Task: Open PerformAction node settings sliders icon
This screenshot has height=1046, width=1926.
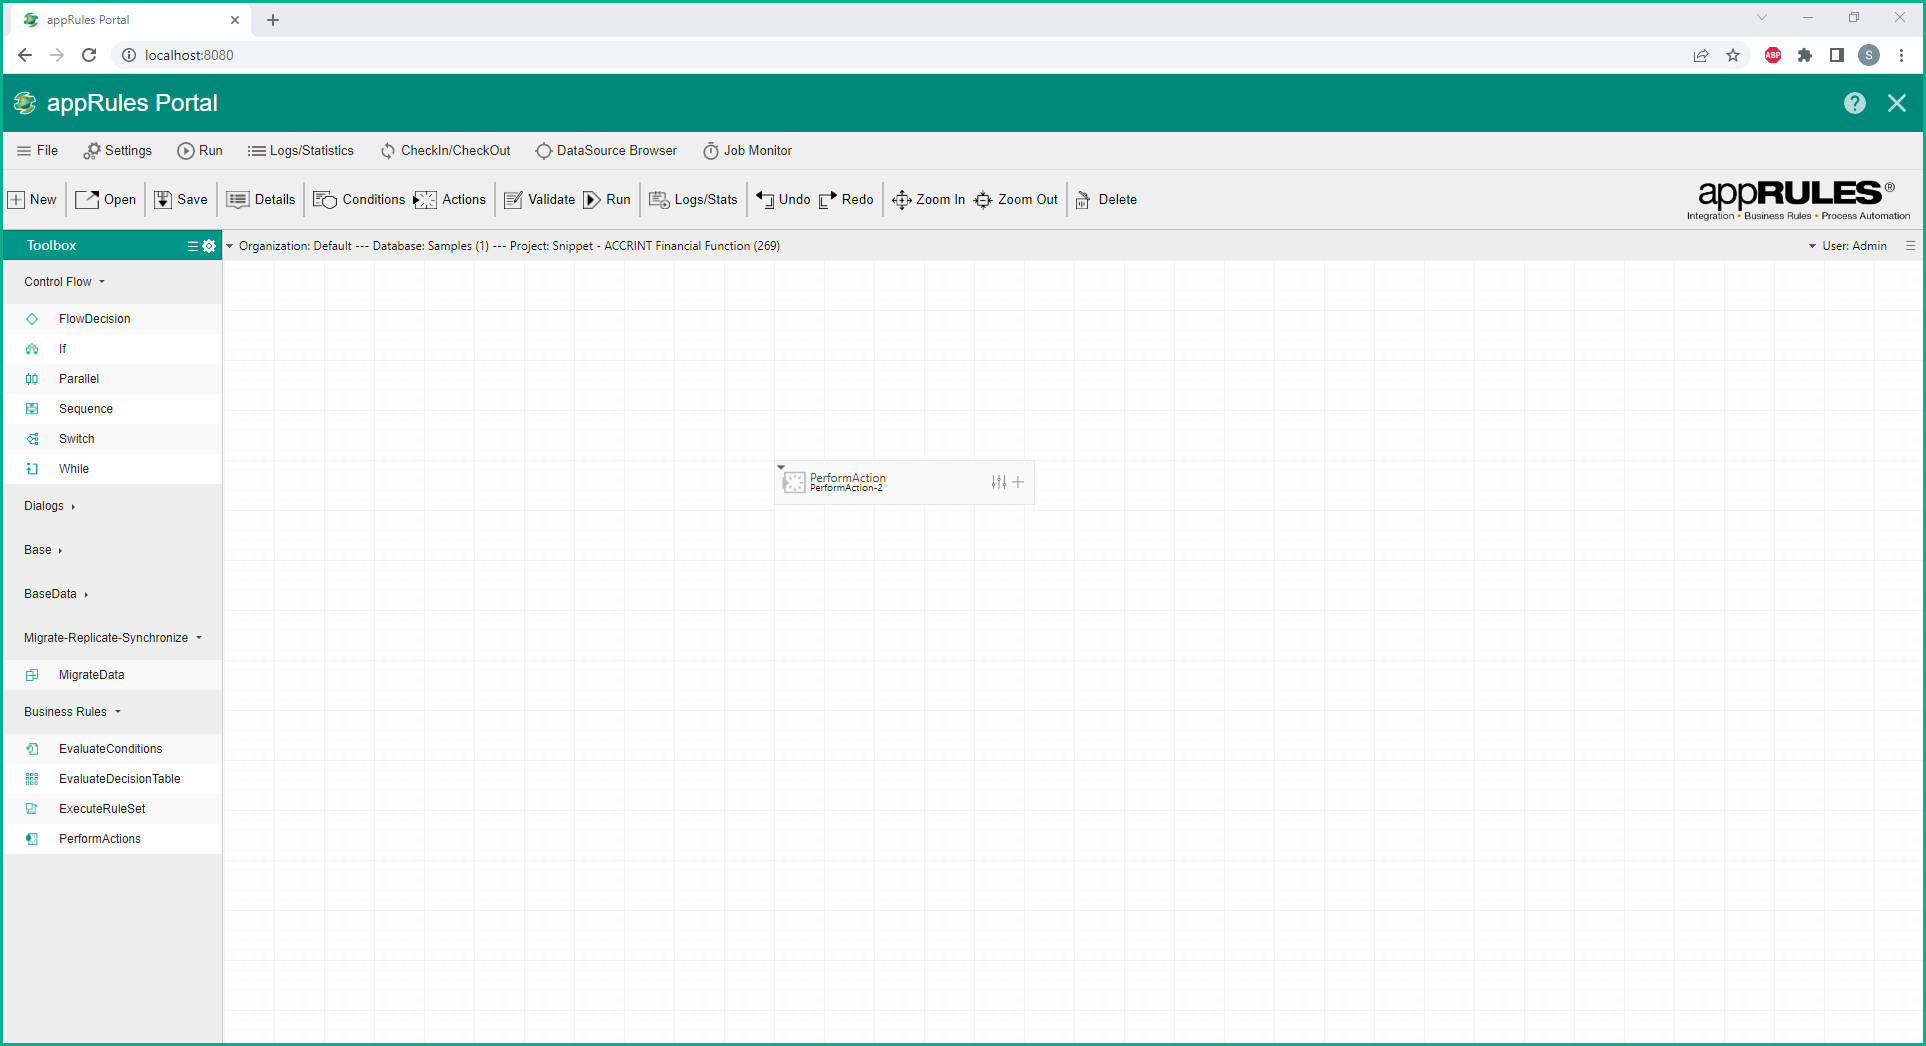Action: point(998,482)
